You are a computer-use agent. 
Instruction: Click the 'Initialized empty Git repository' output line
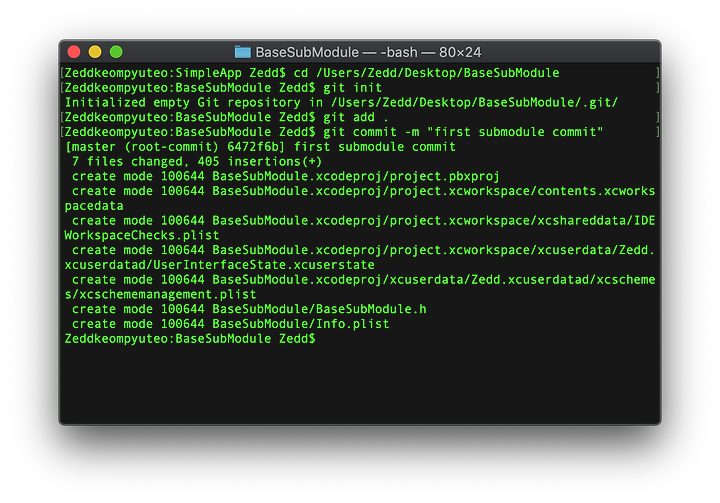pos(341,102)
